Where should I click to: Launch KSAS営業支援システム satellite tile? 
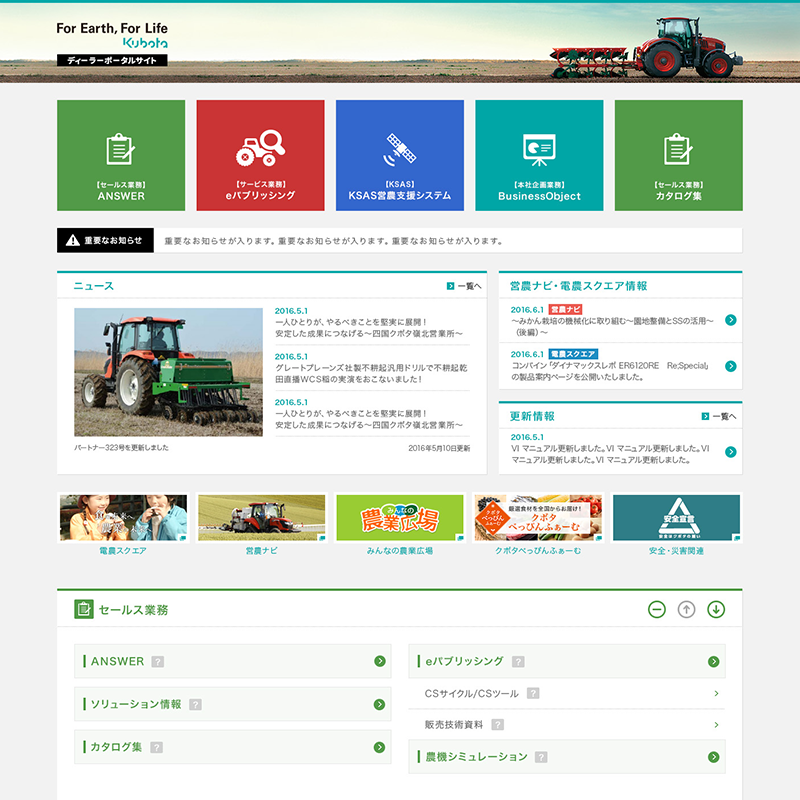(x=399, y=155)
